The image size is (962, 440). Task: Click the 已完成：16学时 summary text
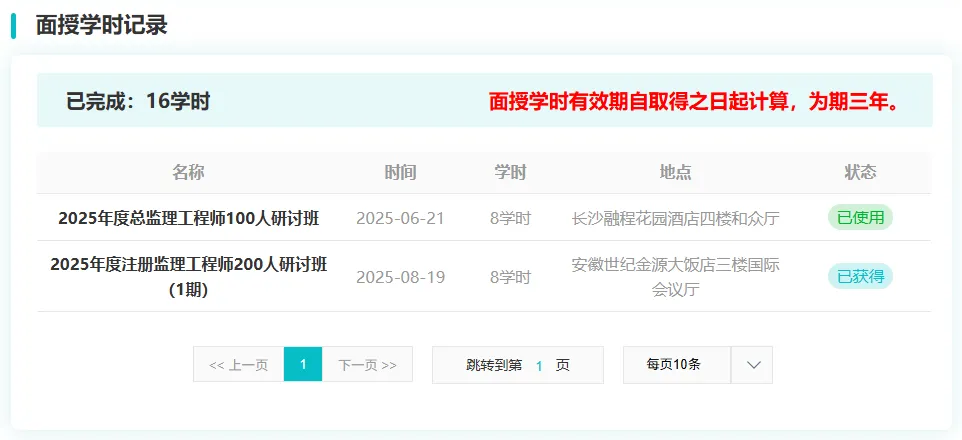coord(138,101)
